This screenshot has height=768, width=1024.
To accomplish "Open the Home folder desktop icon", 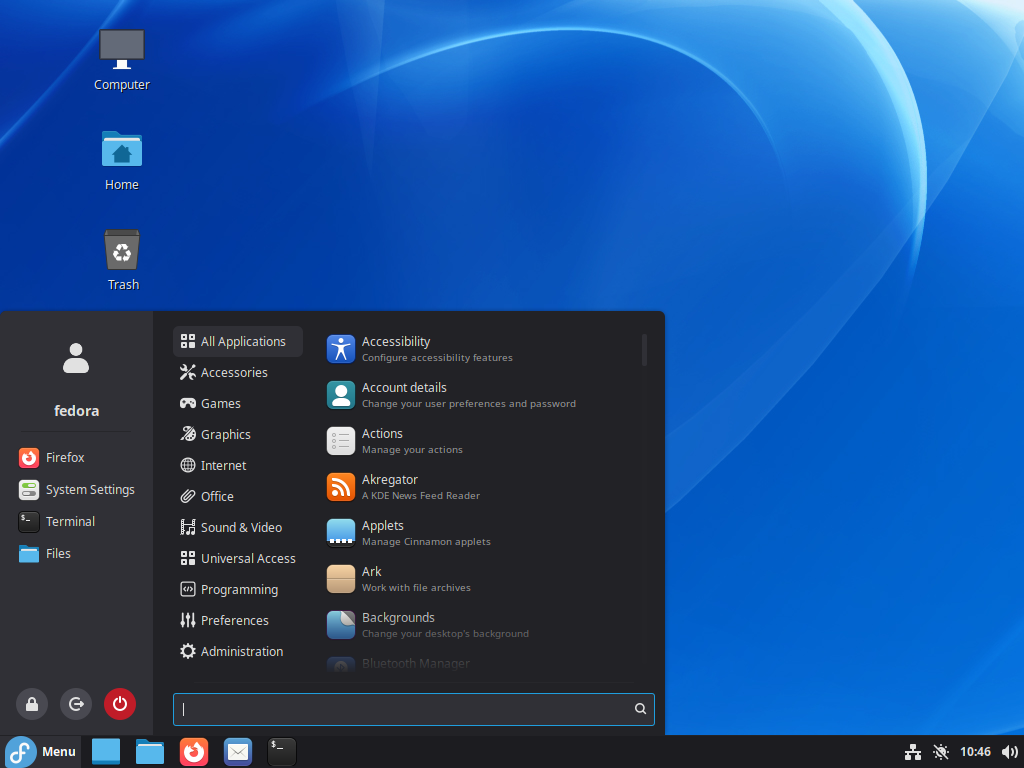I will click(x=121, y=161).
